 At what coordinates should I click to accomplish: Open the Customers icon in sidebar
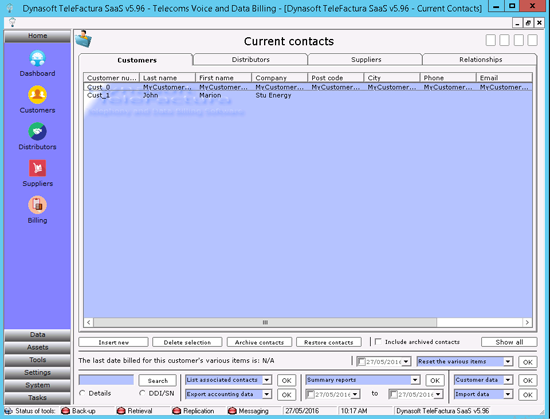click(38, 95)
